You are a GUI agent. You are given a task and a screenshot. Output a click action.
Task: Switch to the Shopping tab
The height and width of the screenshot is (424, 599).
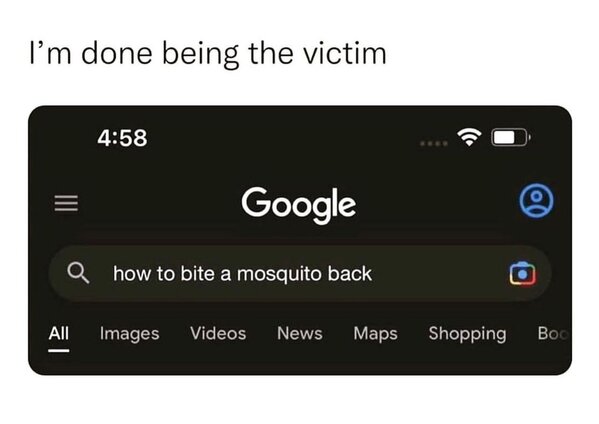468,334
